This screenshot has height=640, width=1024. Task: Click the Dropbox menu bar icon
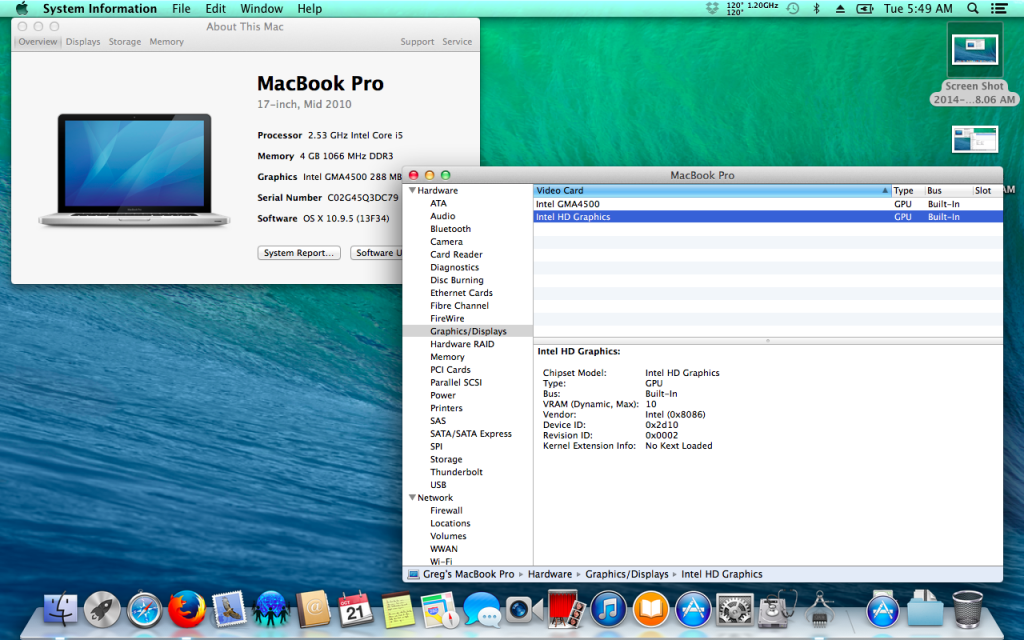tap(710, 9)
